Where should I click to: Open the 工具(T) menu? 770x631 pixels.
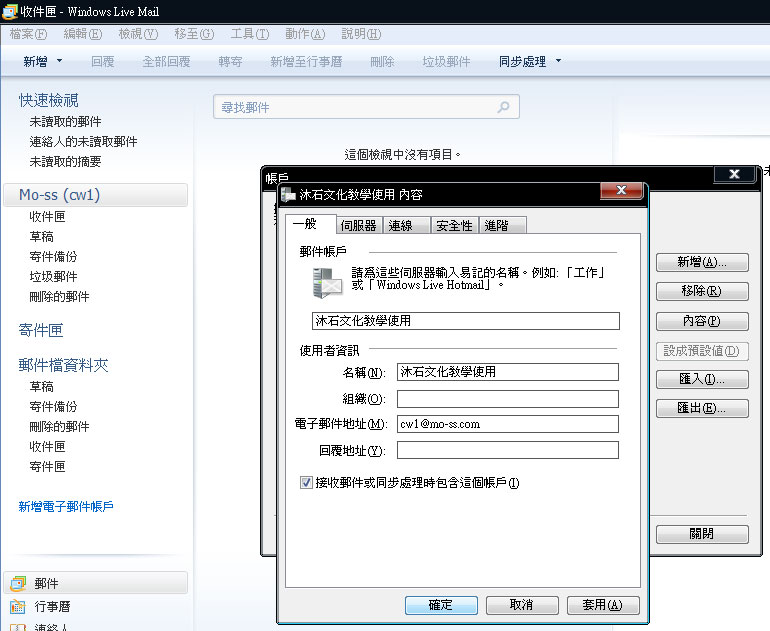click(249, 34)
